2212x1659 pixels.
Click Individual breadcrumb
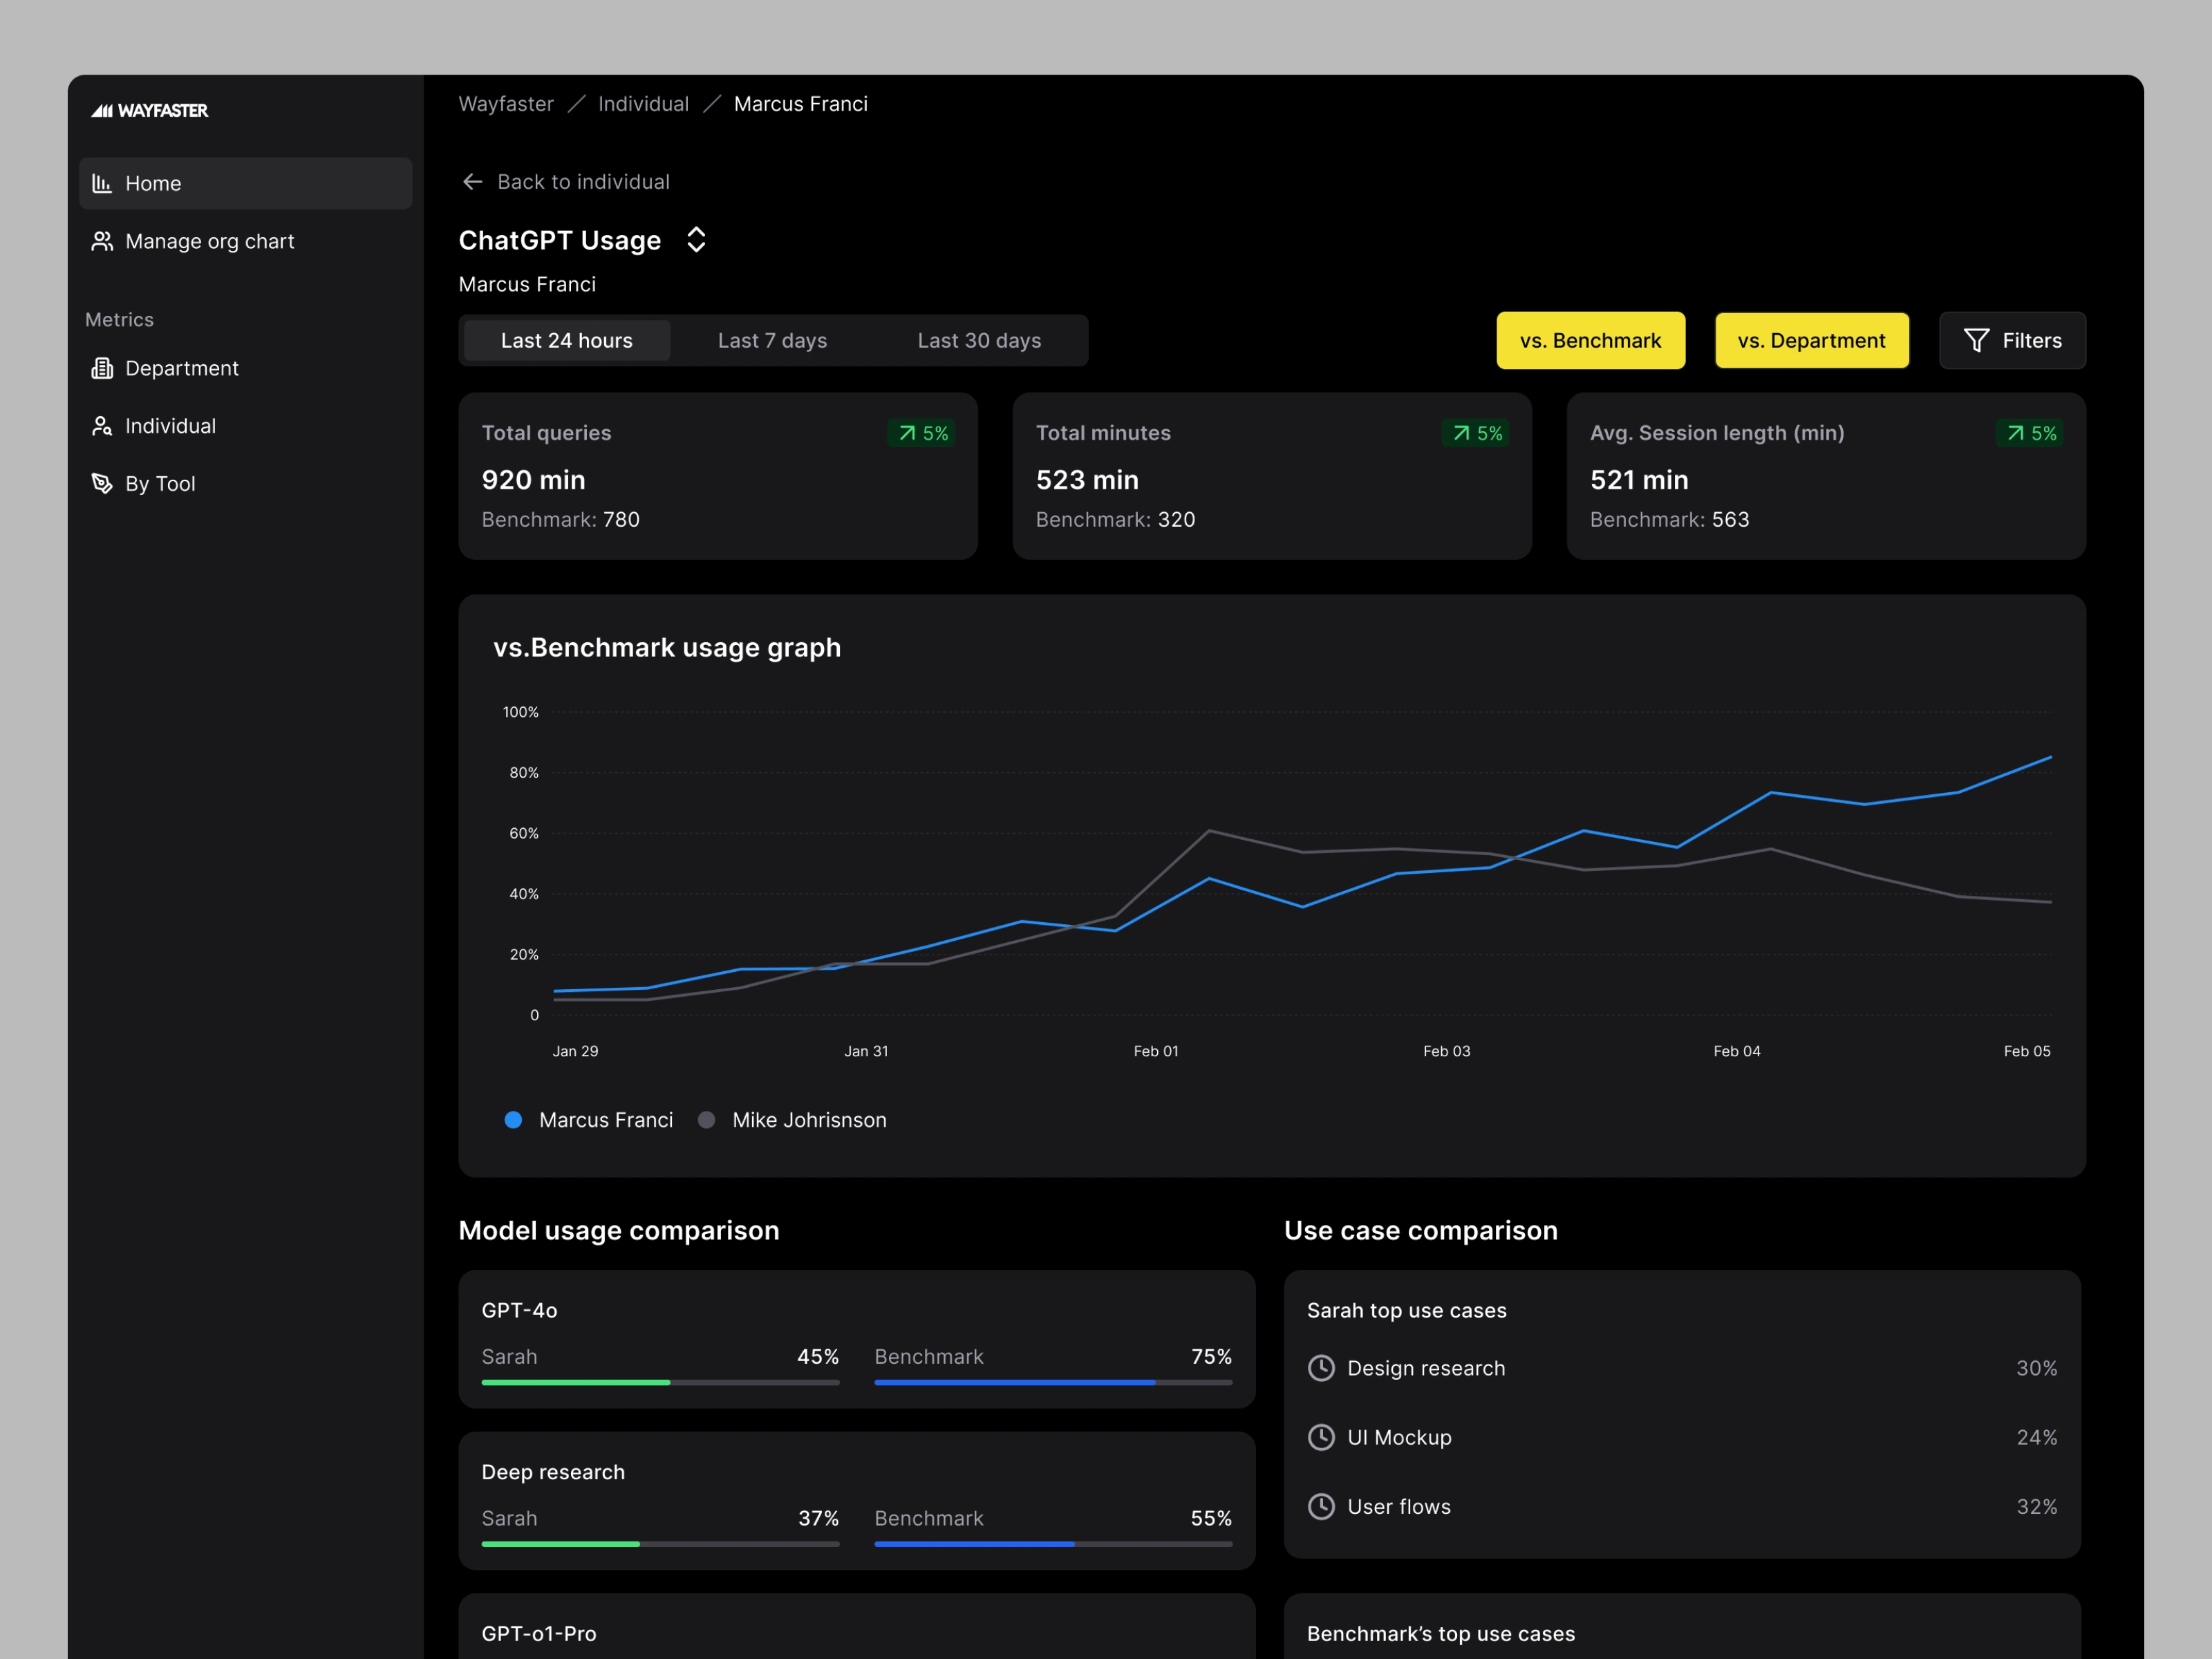coord(643,104)
